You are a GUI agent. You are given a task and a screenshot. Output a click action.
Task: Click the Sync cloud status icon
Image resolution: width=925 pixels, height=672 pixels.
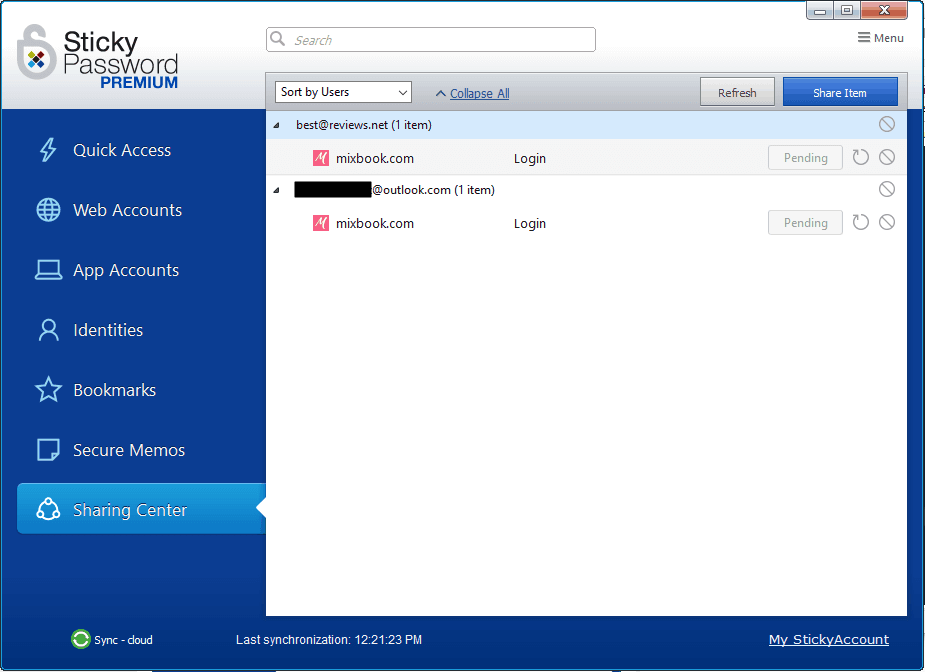pos(80,640)
